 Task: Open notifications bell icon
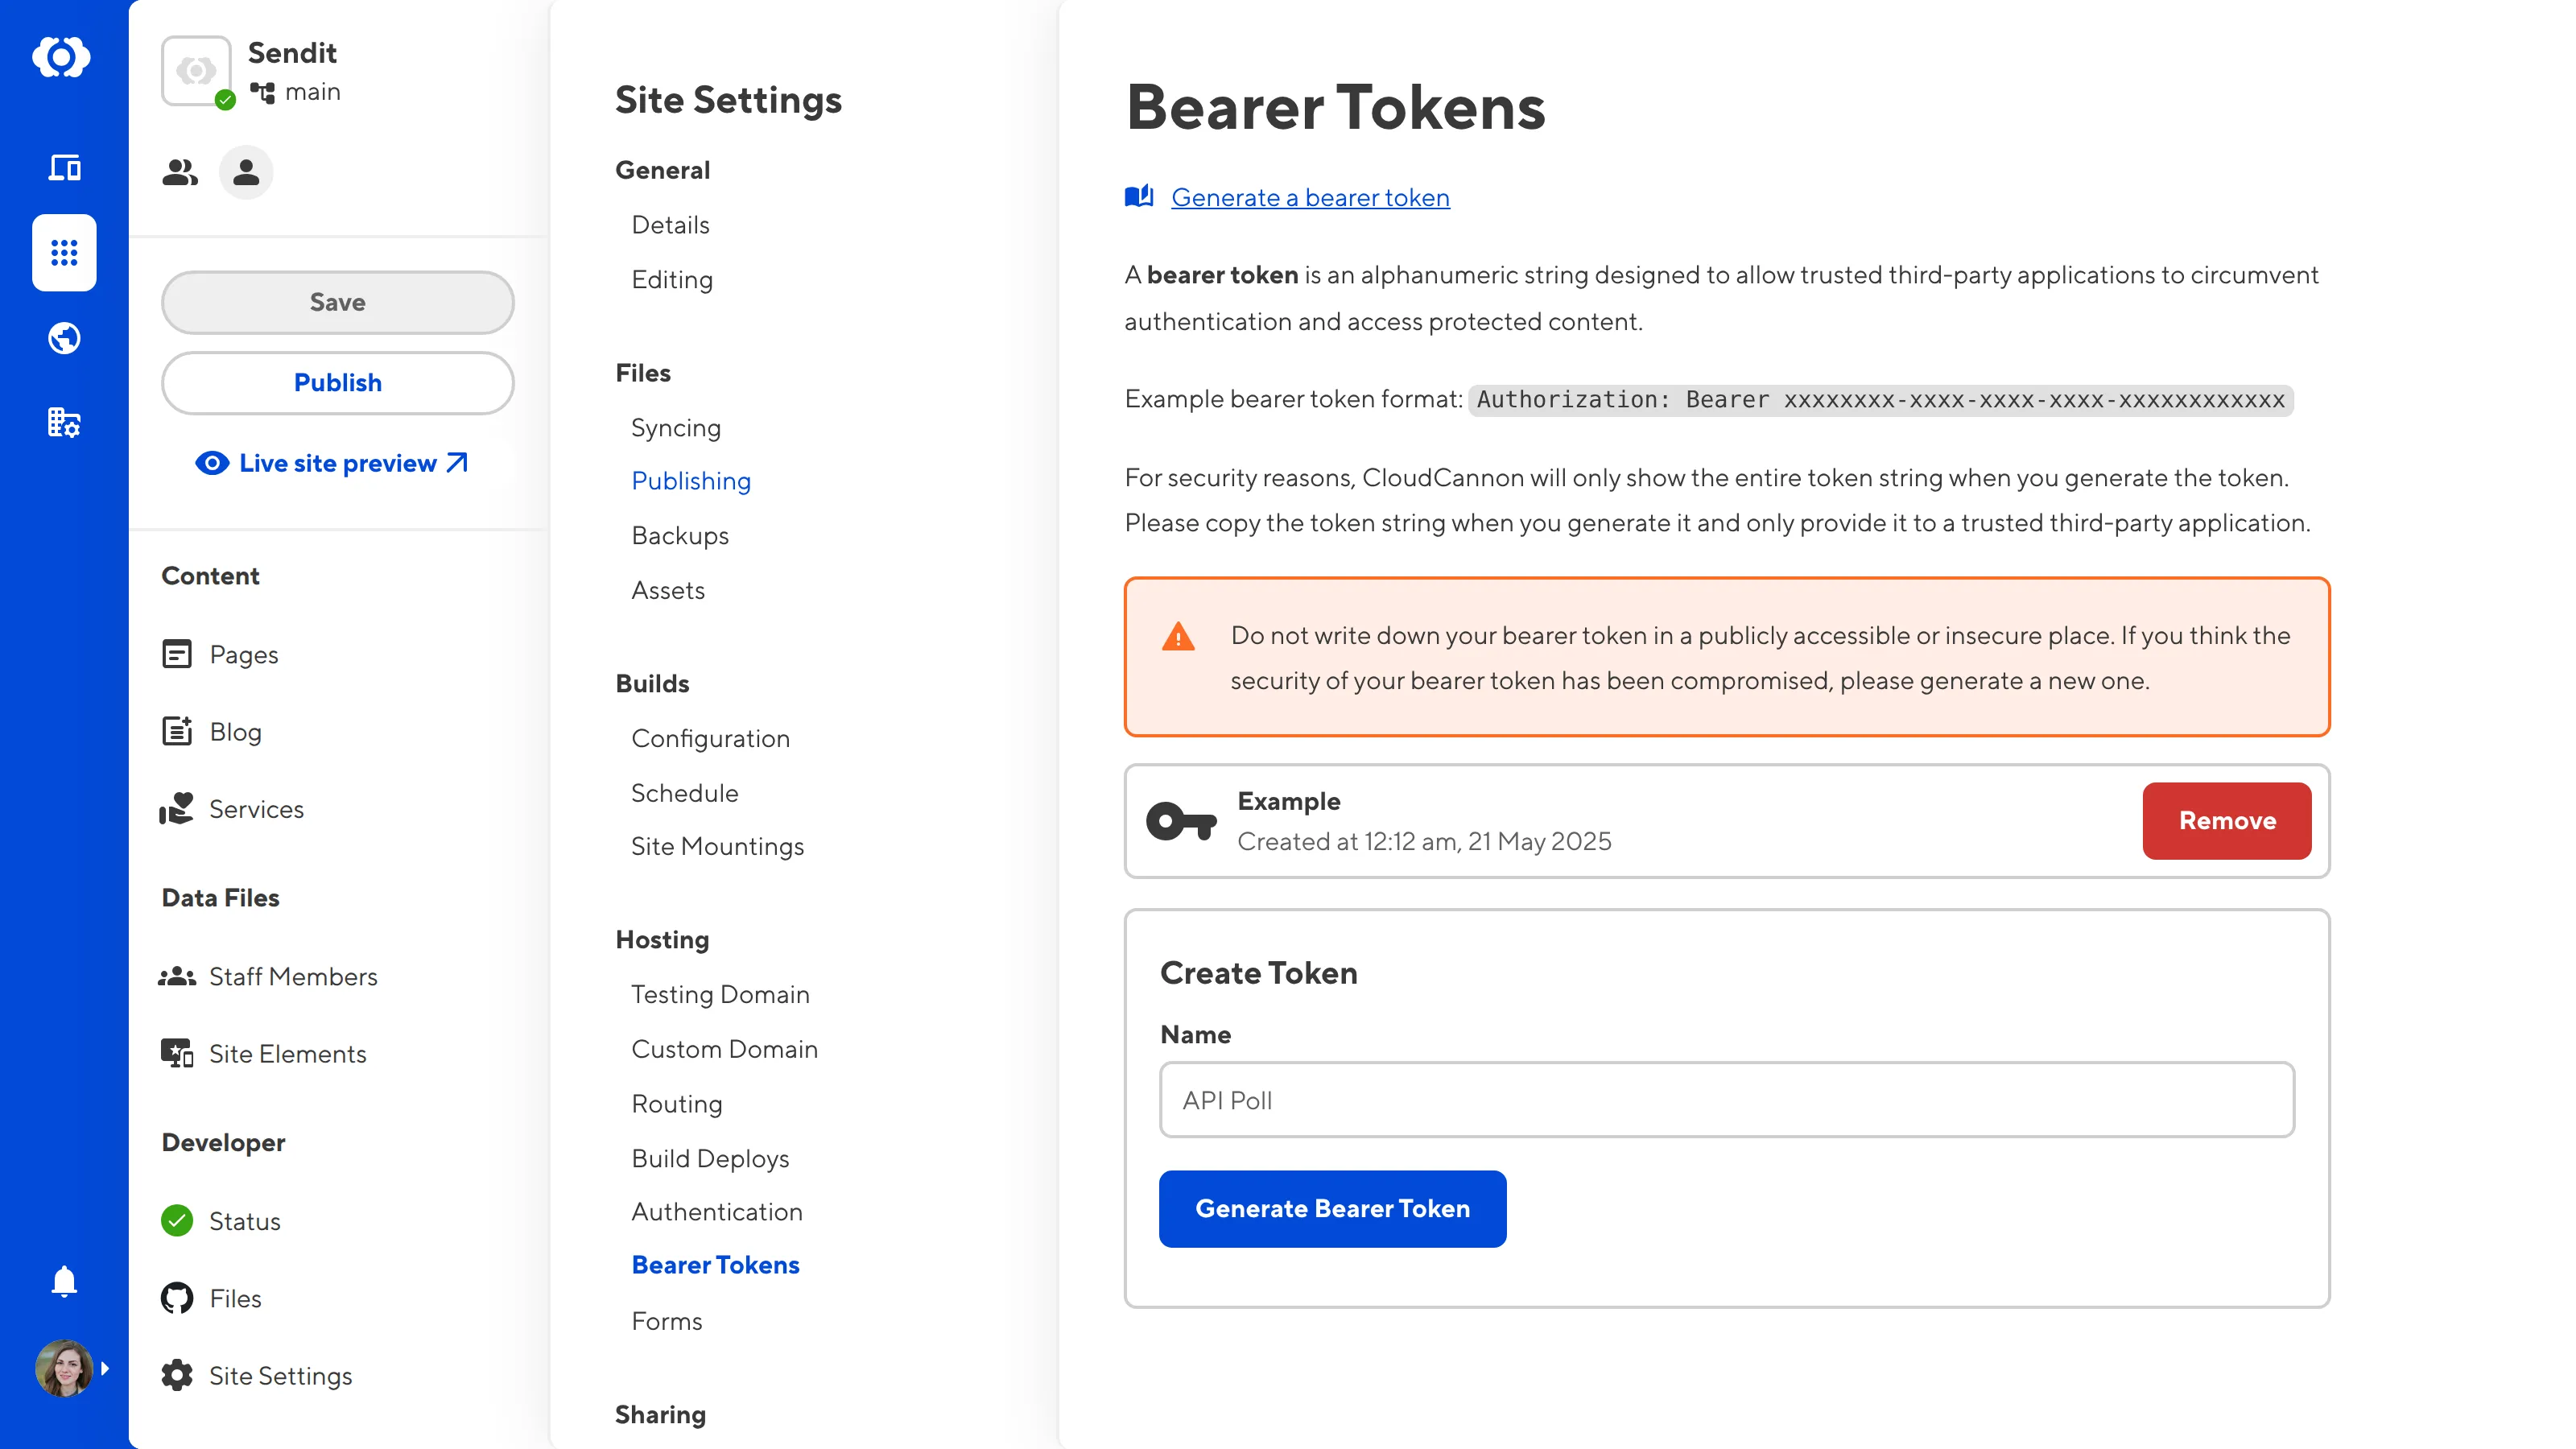coord(64,1281)
